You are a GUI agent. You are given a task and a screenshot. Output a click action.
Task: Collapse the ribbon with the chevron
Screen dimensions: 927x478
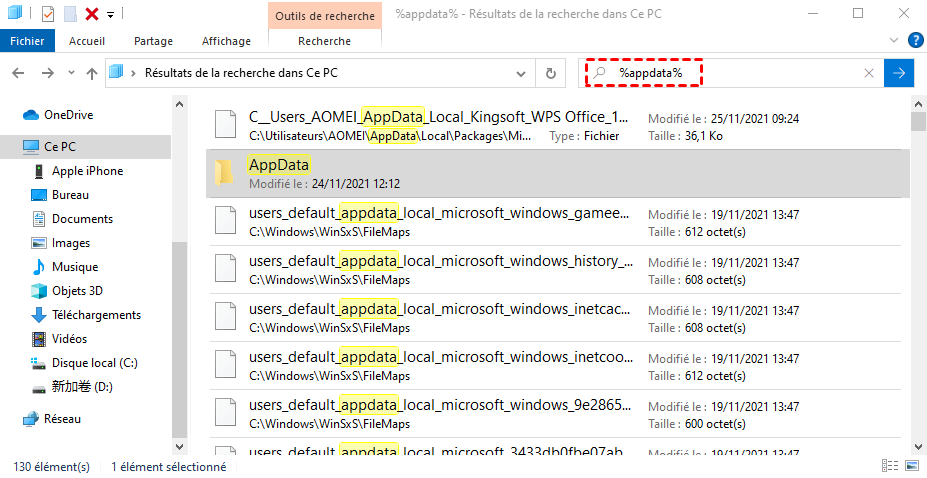(897, 41)
